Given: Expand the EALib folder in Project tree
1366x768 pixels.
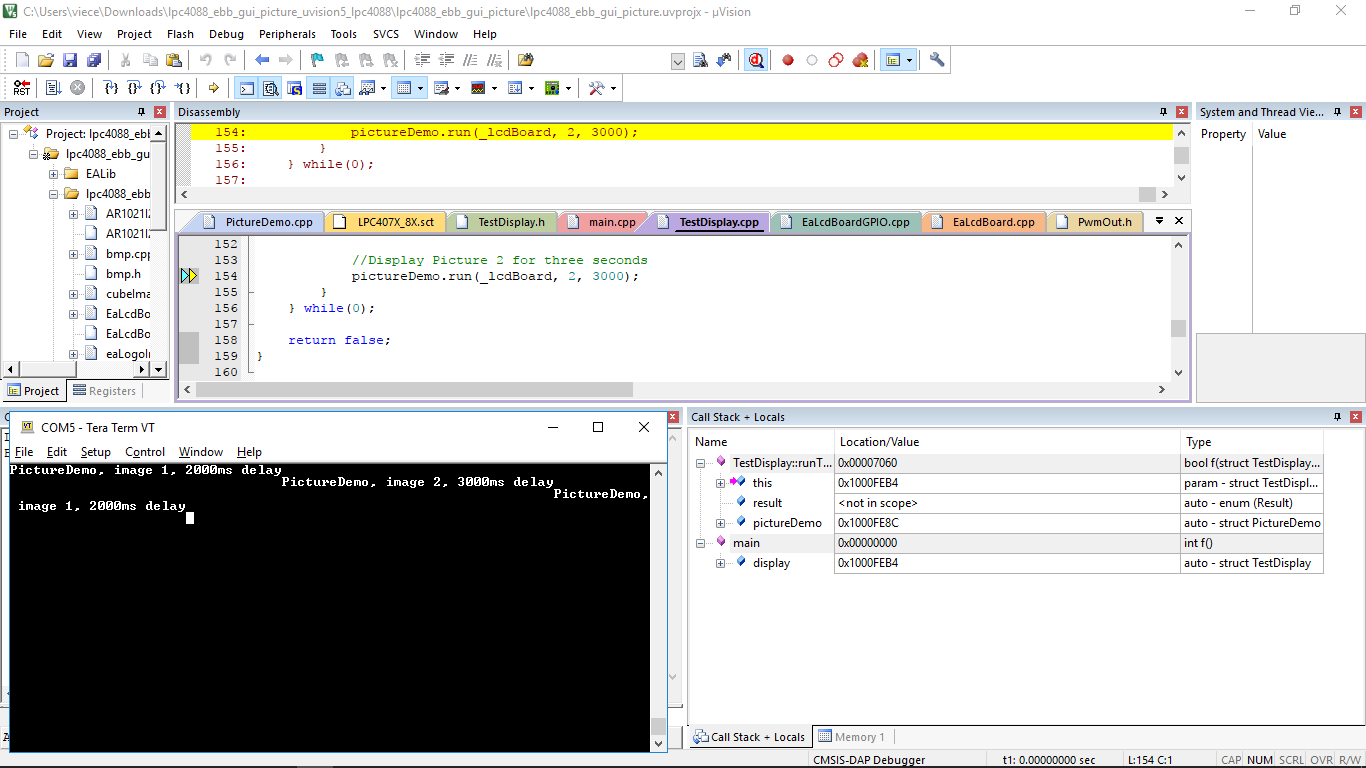Looking at the screenshot, I should pyautogui.click(x=54, y=174).
